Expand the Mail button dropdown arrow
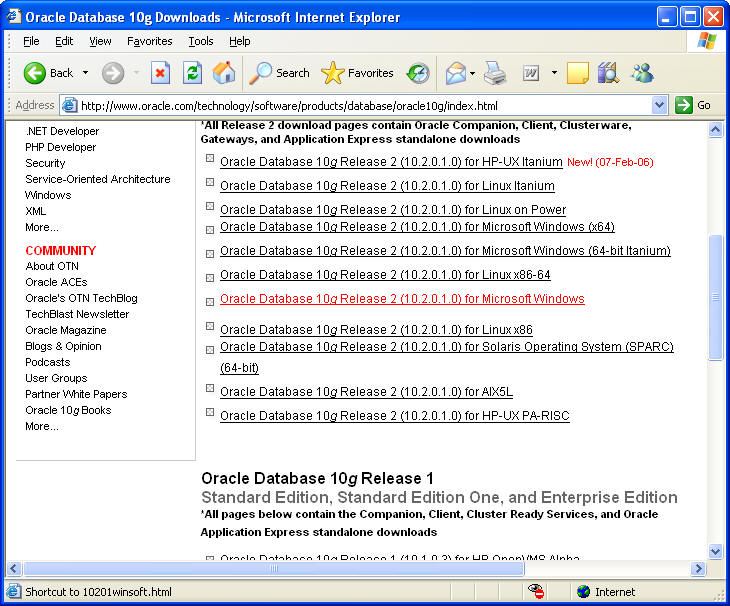 click(x=473, y=73)
